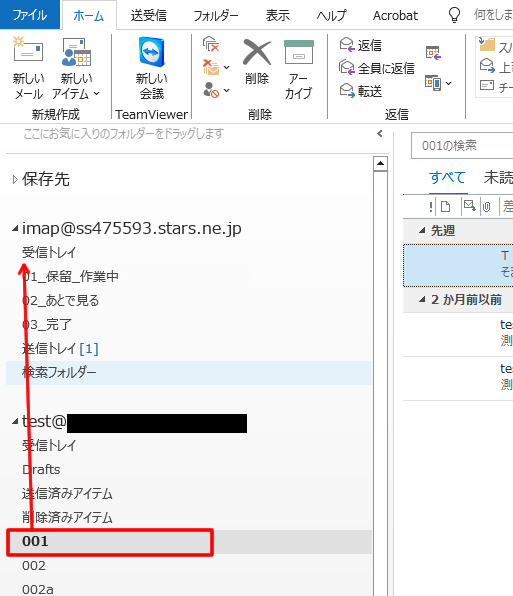Open the 送受信 ribbon tab
Screen dimensions: 513x596
(149, 16)
